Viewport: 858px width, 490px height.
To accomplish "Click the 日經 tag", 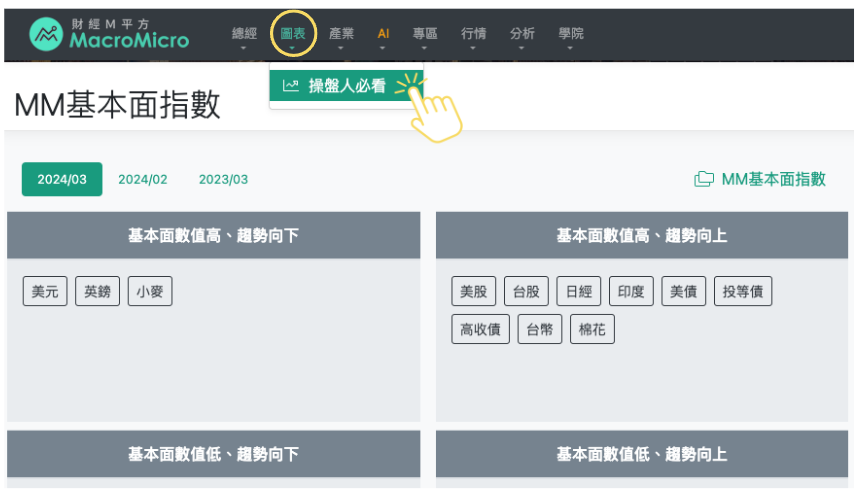I will tap(578, 291).
